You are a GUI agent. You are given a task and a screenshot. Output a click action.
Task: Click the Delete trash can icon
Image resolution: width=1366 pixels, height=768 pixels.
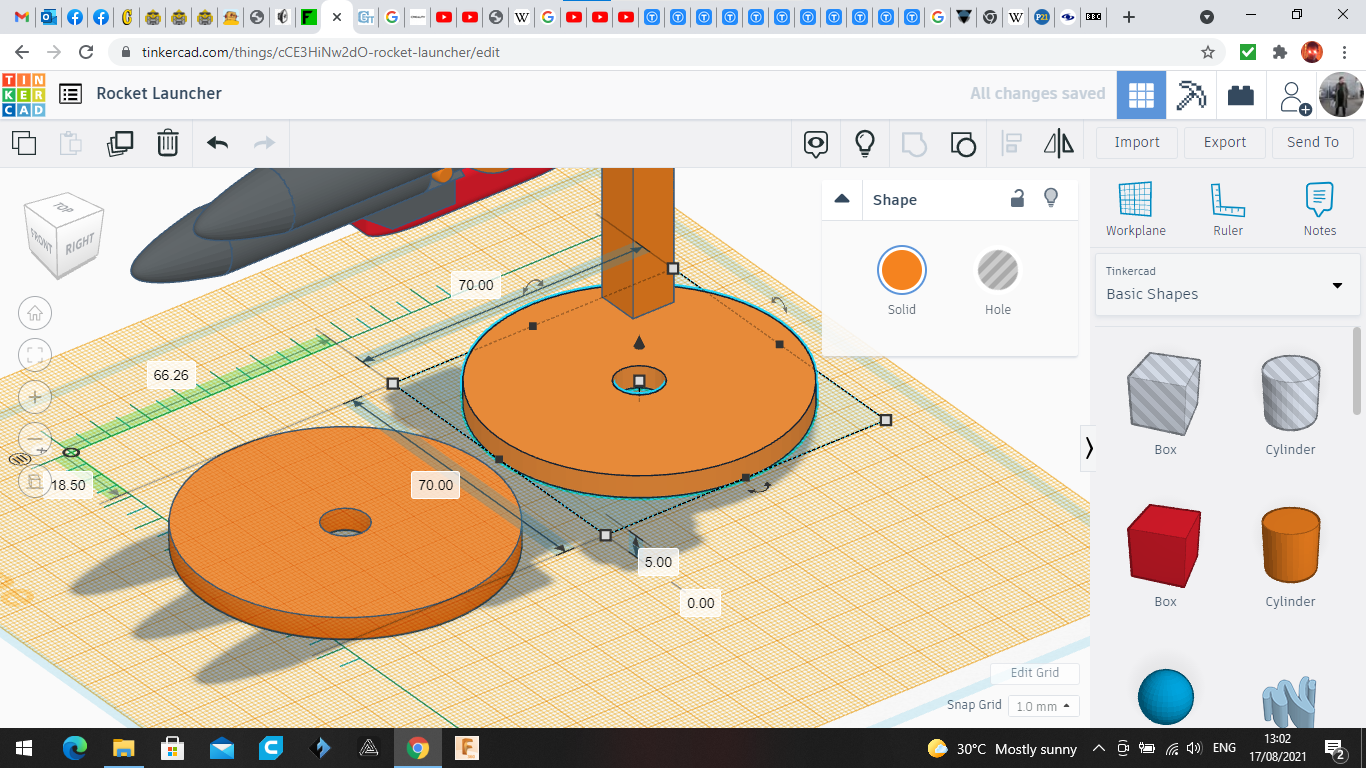coord(168,143)
